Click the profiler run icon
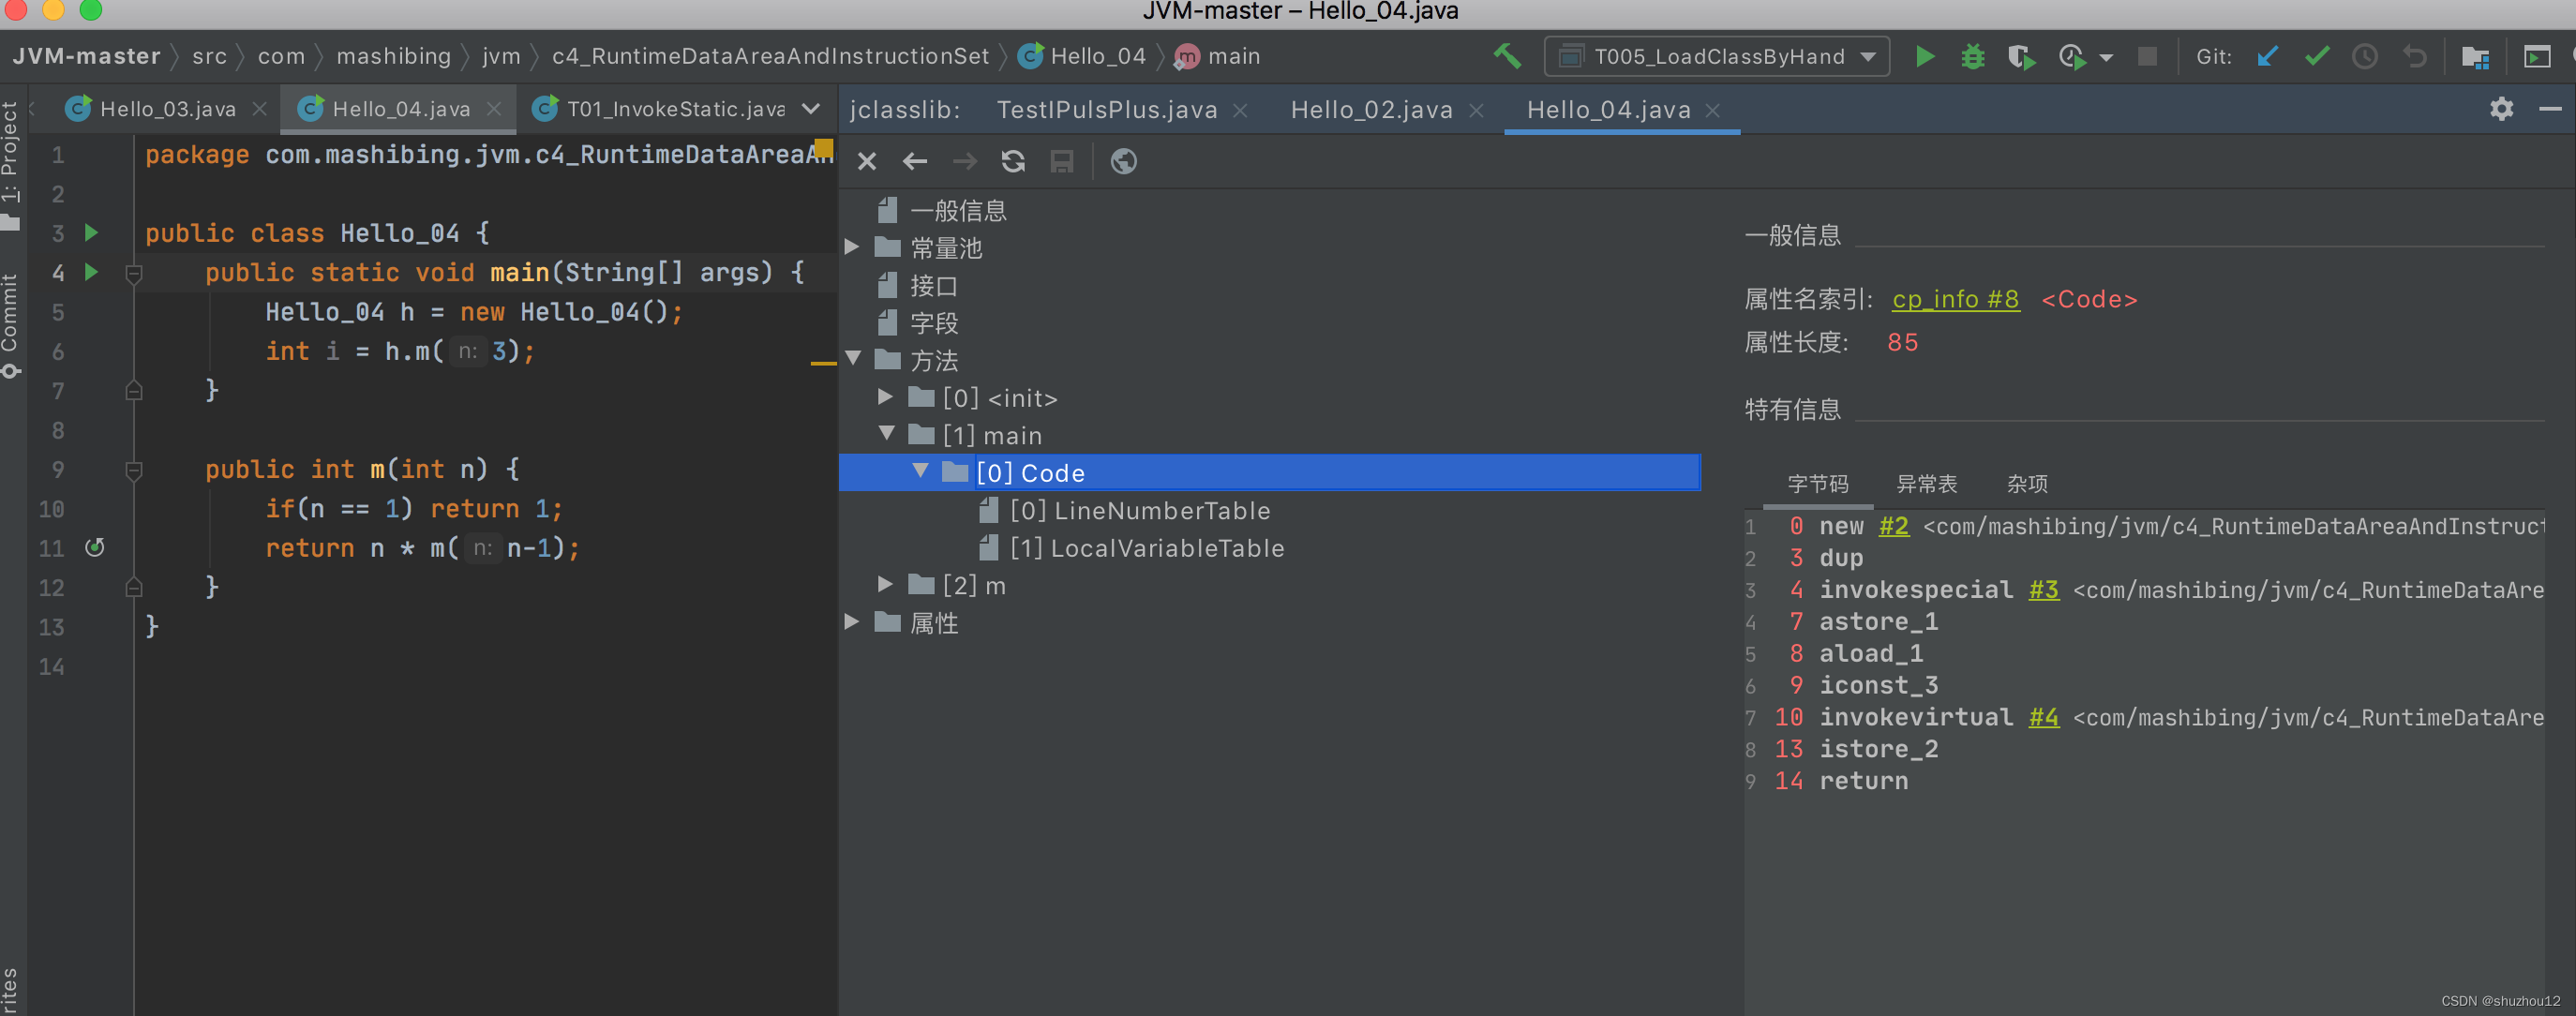The image size is (2576, 1016). [x=2073, y=57]
